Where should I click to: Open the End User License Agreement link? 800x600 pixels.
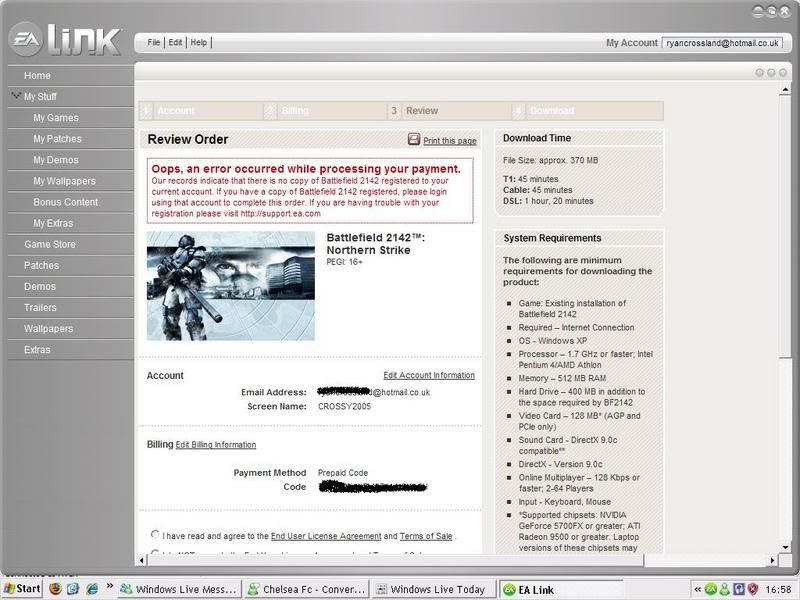(325, 537)
